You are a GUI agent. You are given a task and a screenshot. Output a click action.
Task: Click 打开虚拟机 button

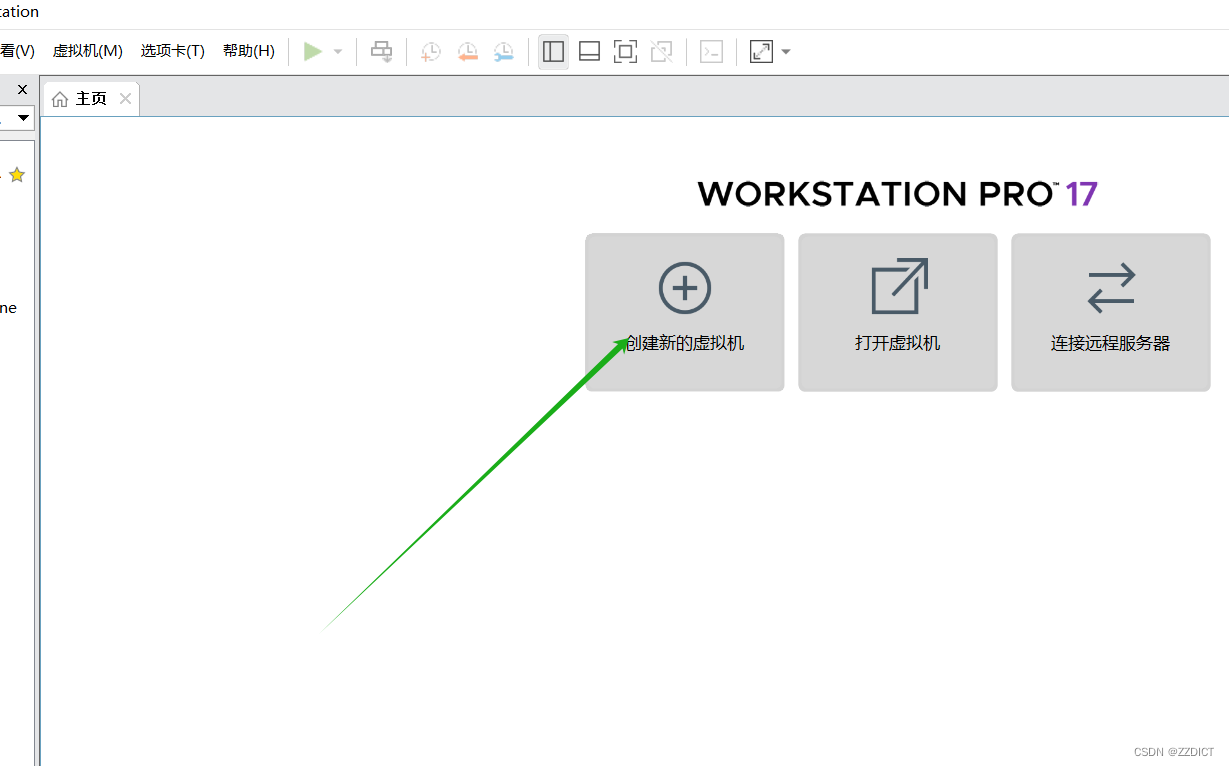pos(898,312)
